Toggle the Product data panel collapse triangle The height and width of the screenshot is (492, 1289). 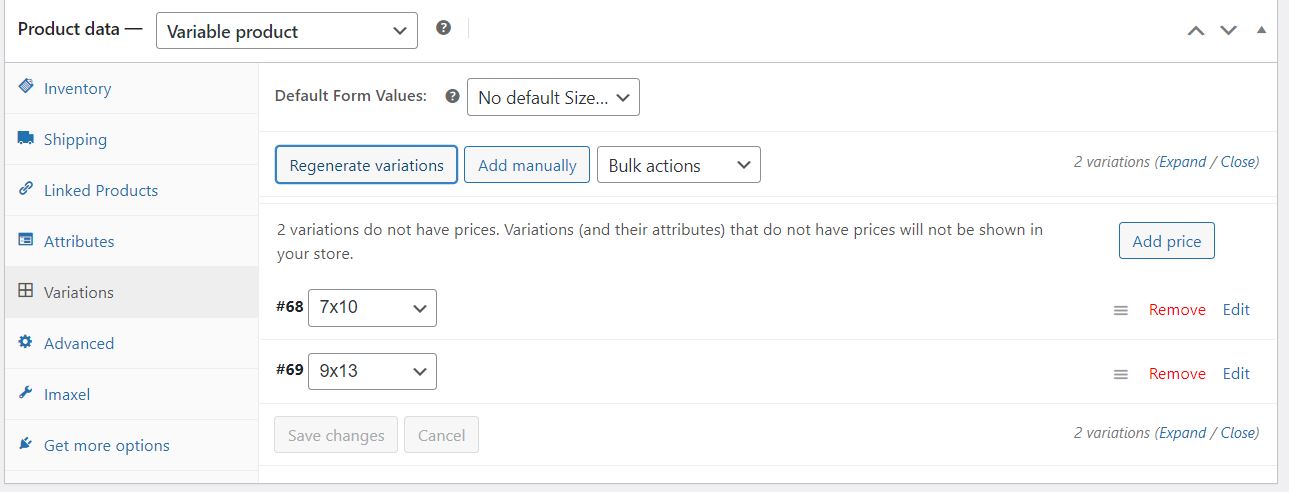pos(1261,30)
